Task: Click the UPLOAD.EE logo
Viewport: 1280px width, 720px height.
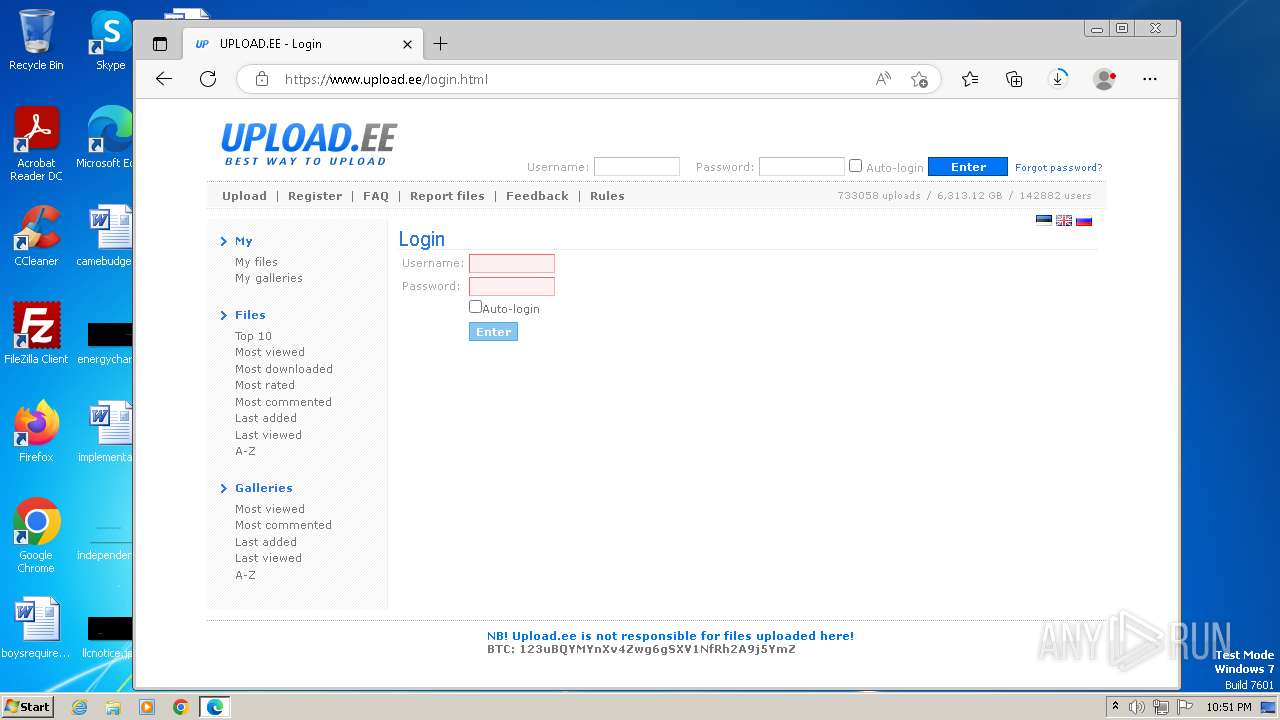Action: (309, 144)
